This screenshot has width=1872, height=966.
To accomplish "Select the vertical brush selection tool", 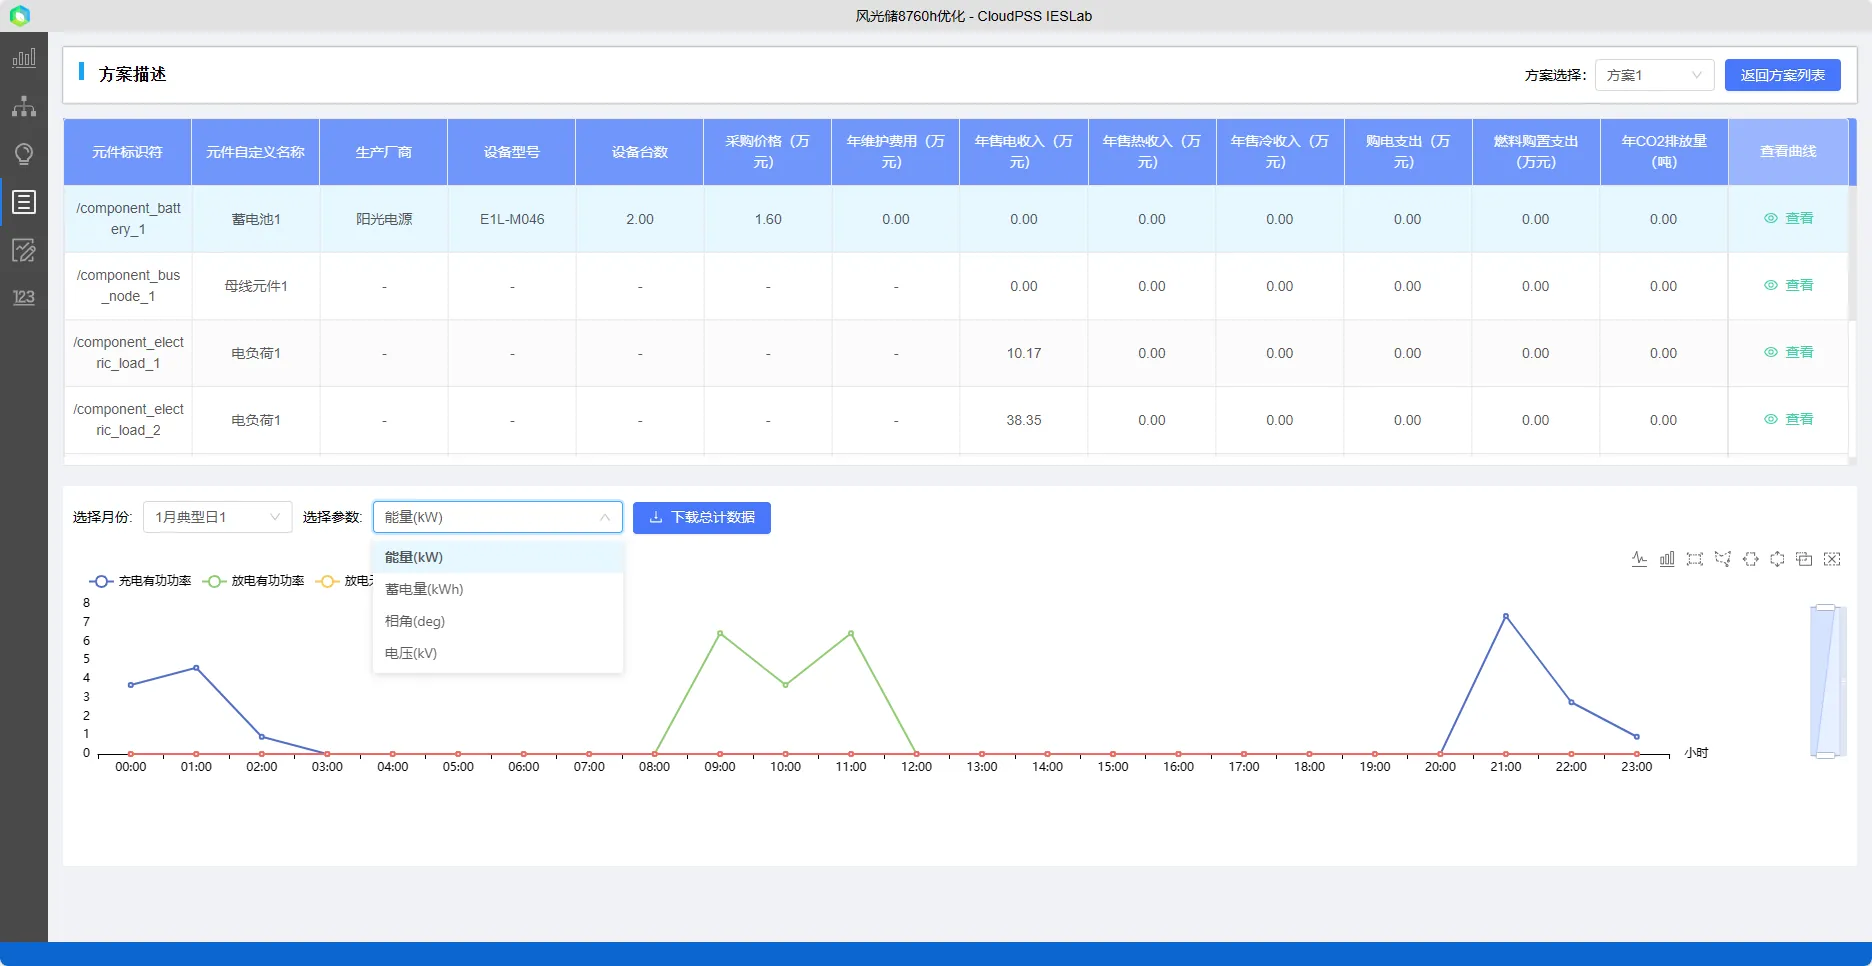I will [x=1777, y=559].
